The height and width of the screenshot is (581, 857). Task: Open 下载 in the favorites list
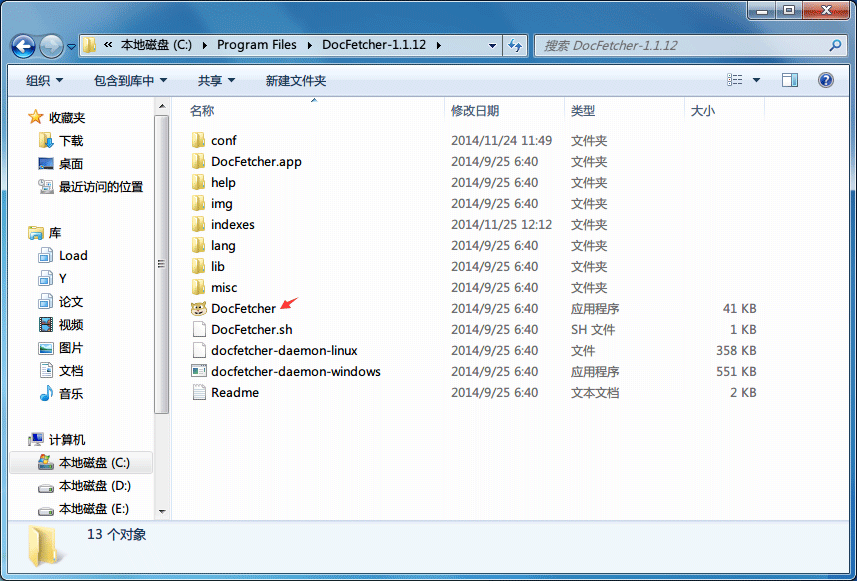click(x=71, y=141)
